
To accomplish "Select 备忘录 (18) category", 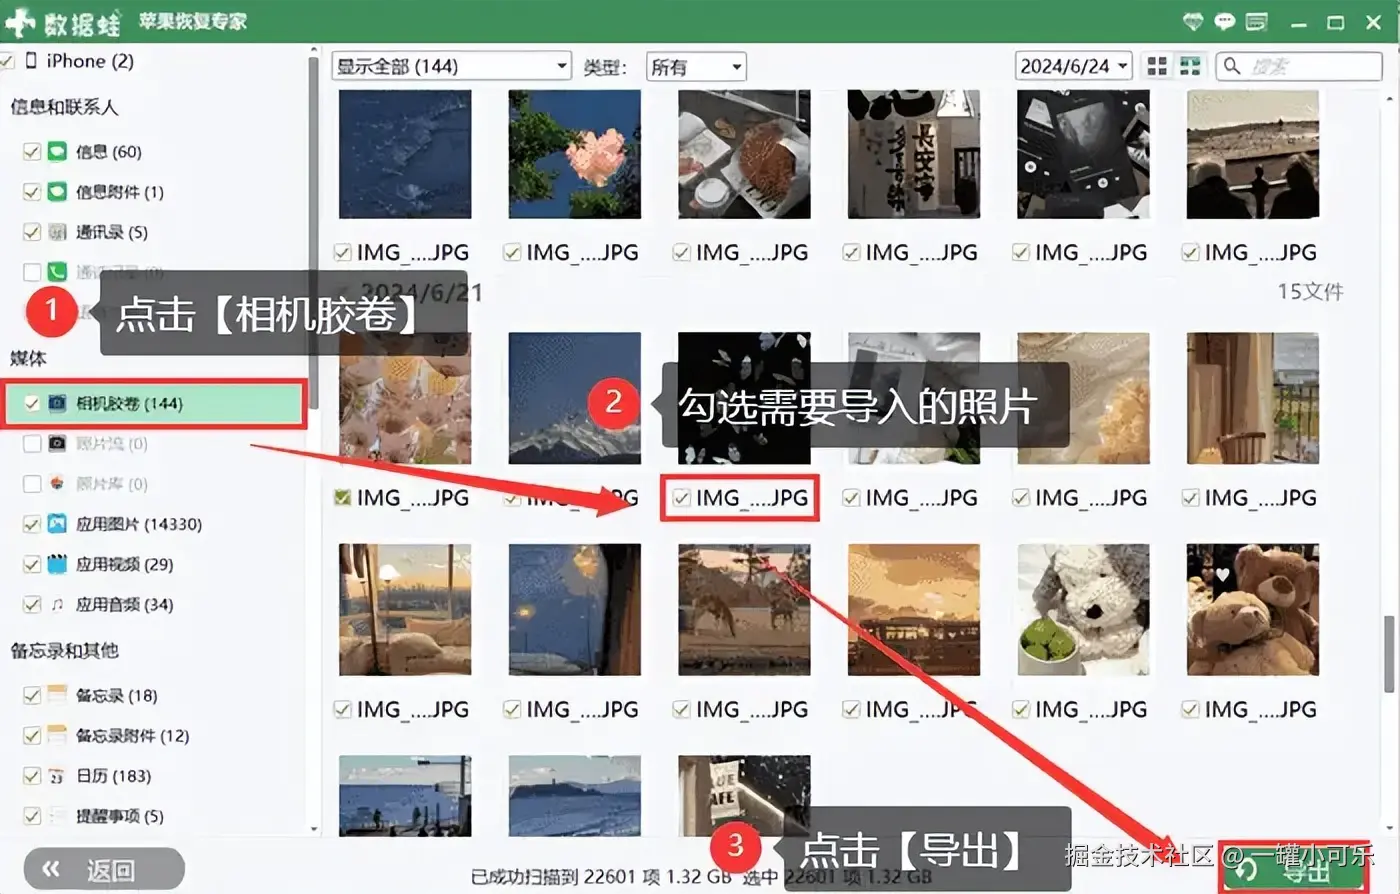I will 116,695.
